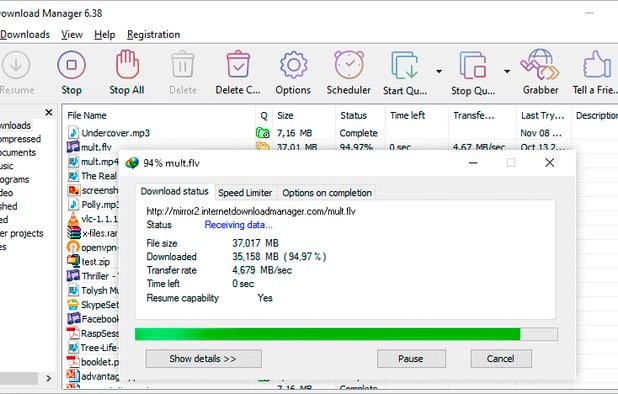
Task: Click the x-files.rar archive icon
Action: pyautogui.click(x=73, y=233)
